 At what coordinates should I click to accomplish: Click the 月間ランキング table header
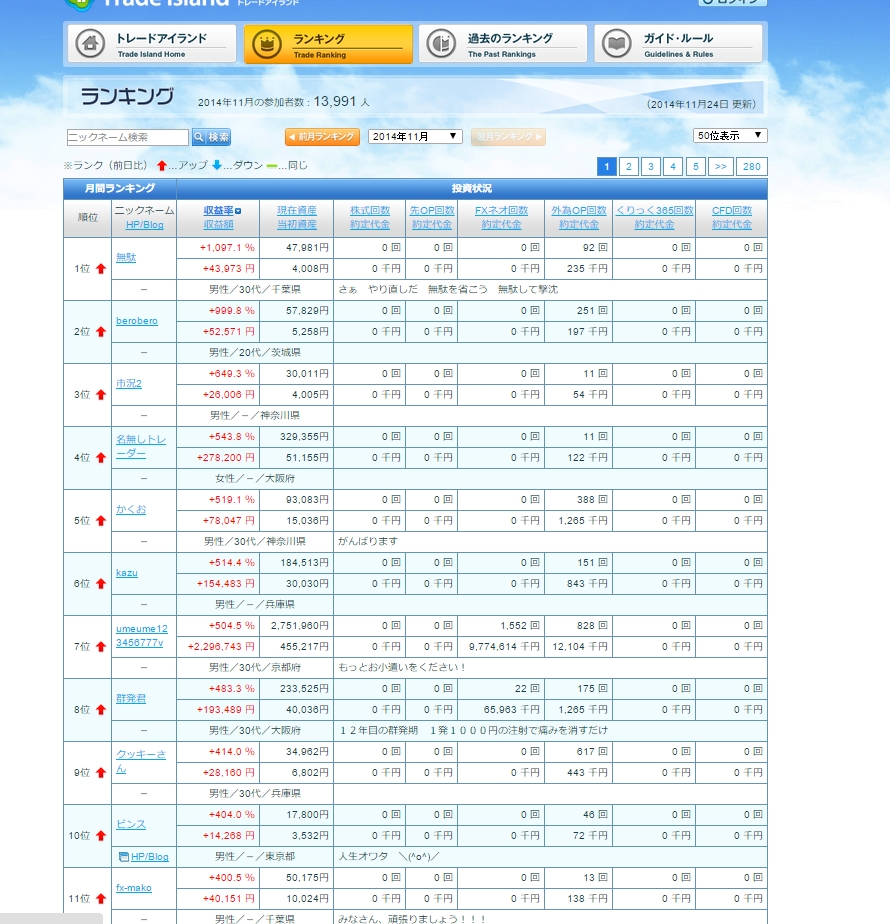click(x=120, y=188)
